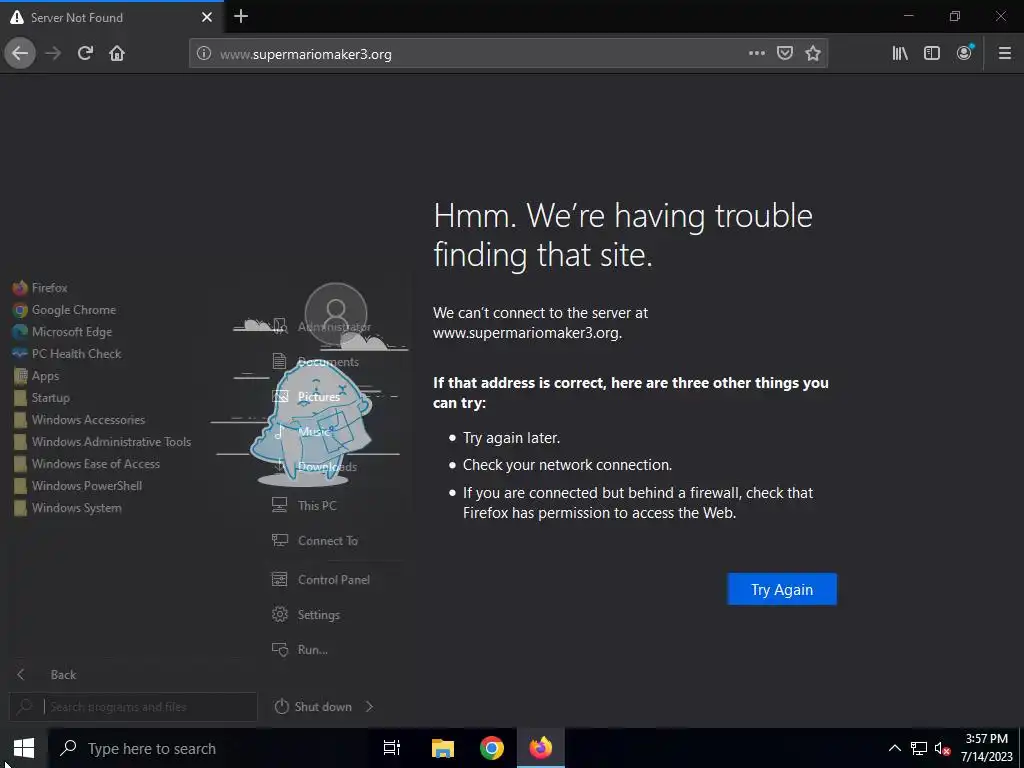This screenshot has width=1024, height=768.
Task: Go back to the previous page
Action: pos(20,54)
